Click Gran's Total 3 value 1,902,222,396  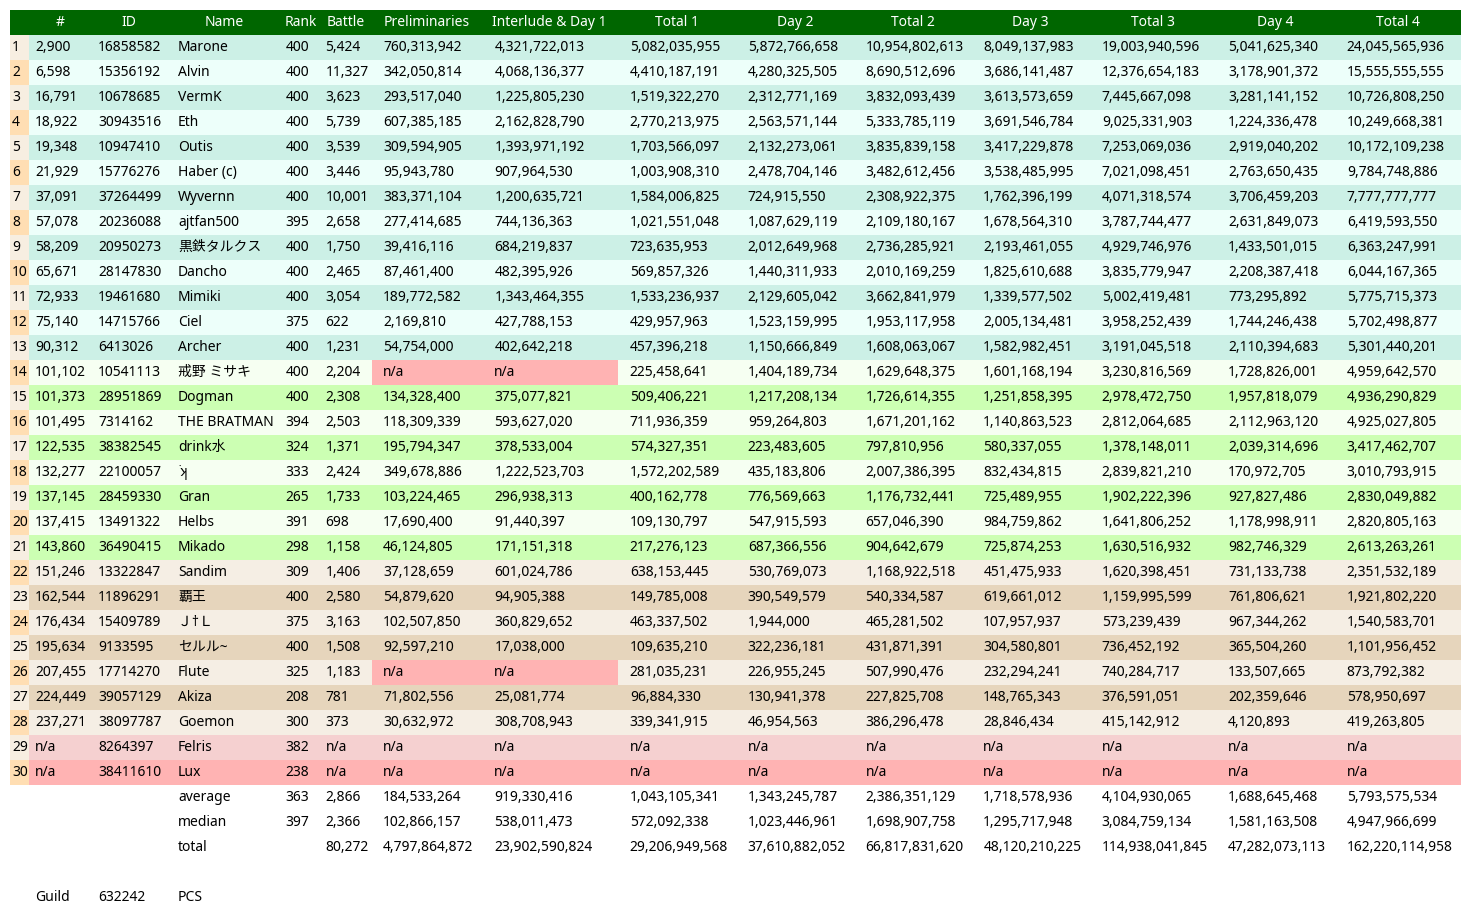click(x=1147, y=496)
